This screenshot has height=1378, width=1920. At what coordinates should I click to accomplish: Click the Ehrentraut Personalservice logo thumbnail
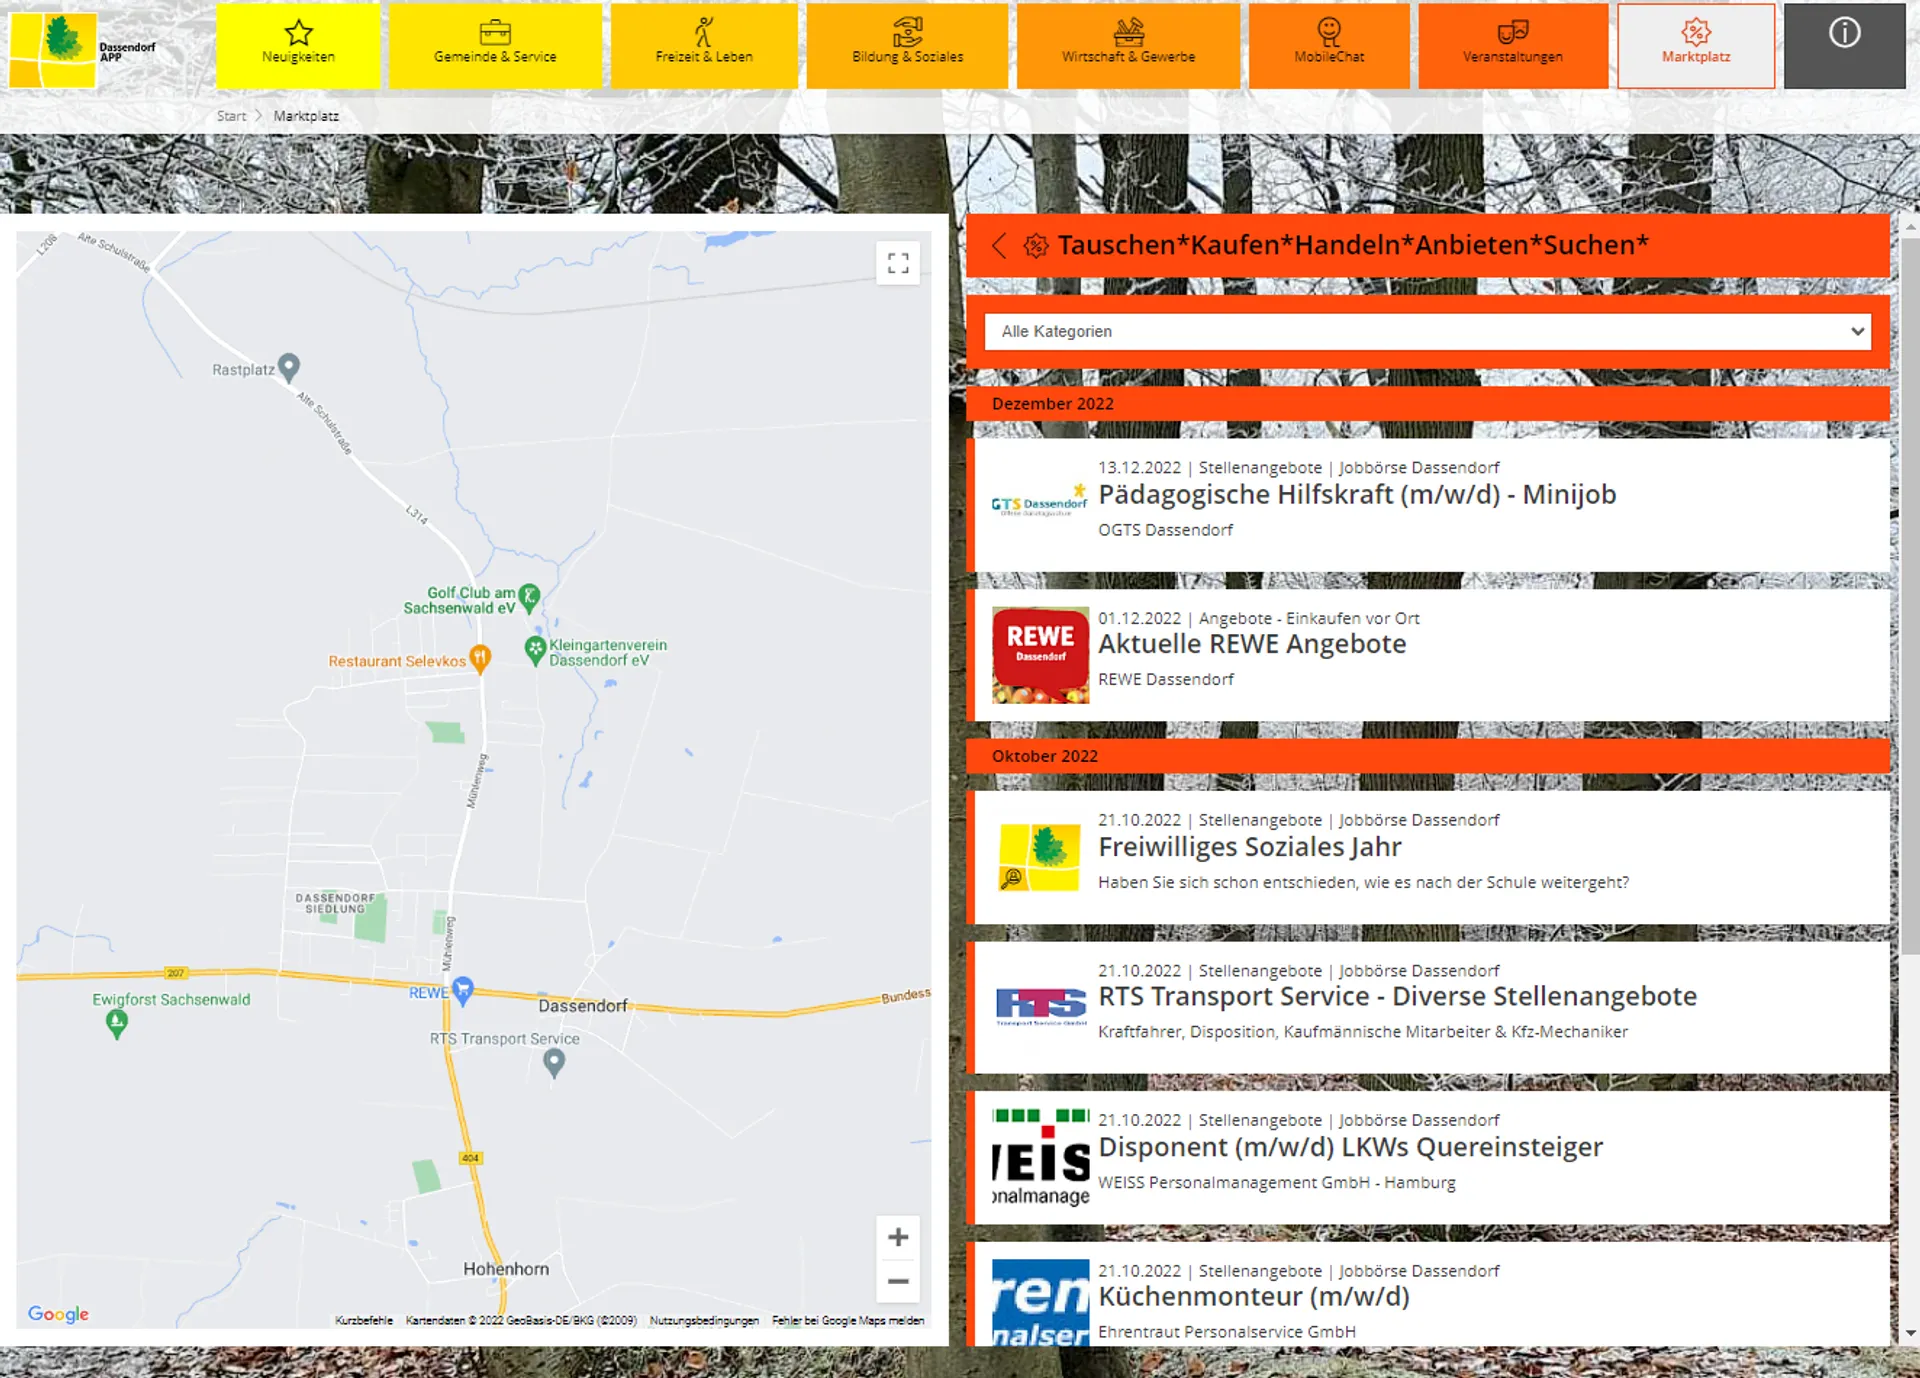coord(1040,1302)
